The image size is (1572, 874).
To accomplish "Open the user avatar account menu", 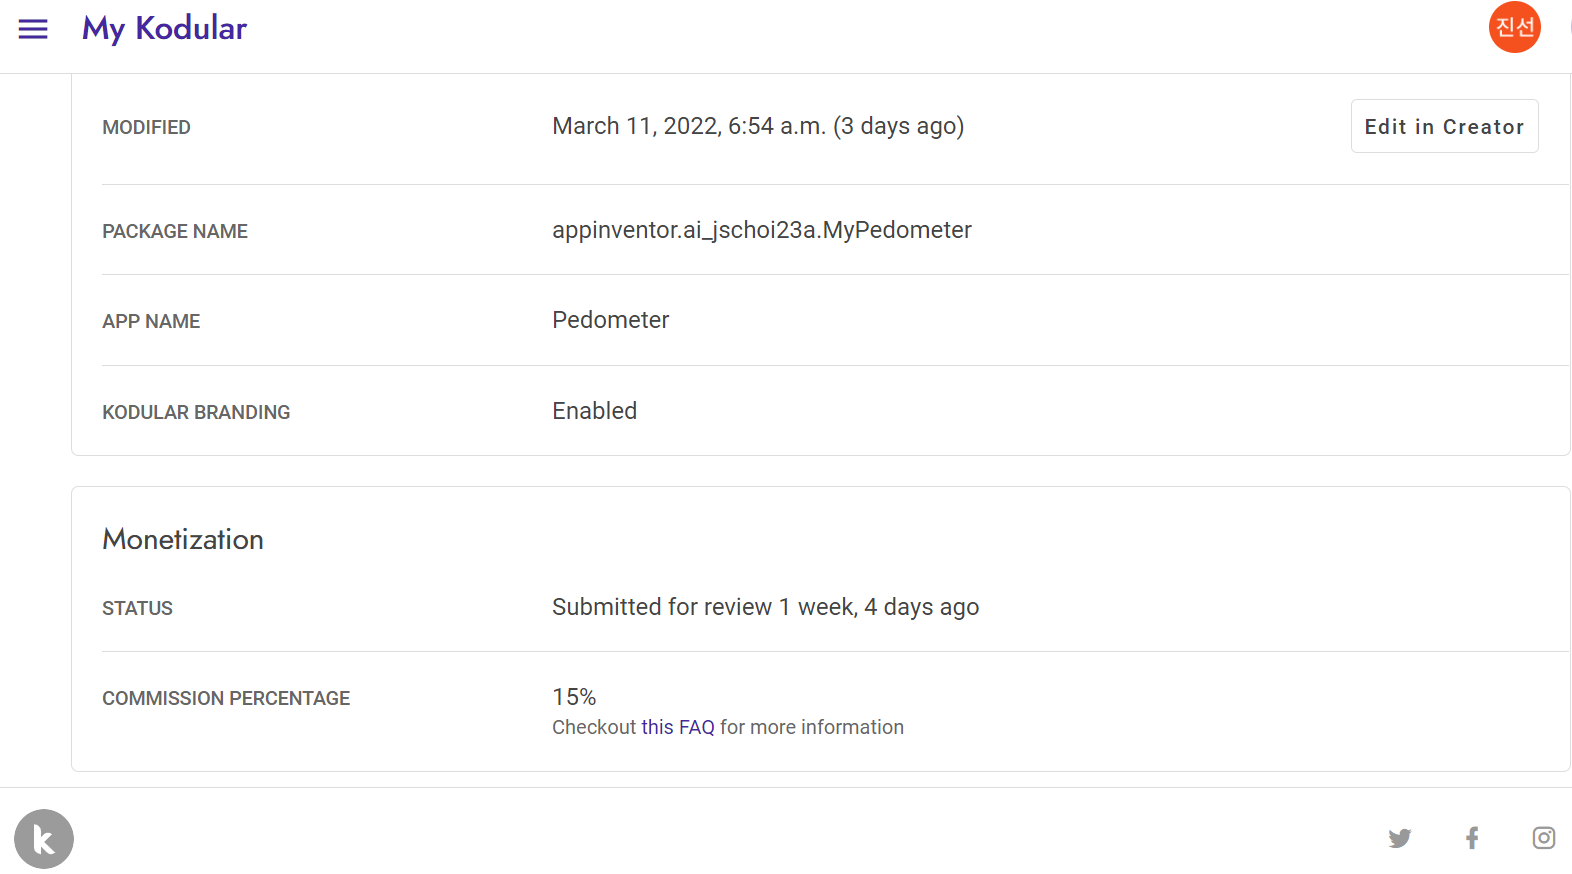I will [1514, 27].
